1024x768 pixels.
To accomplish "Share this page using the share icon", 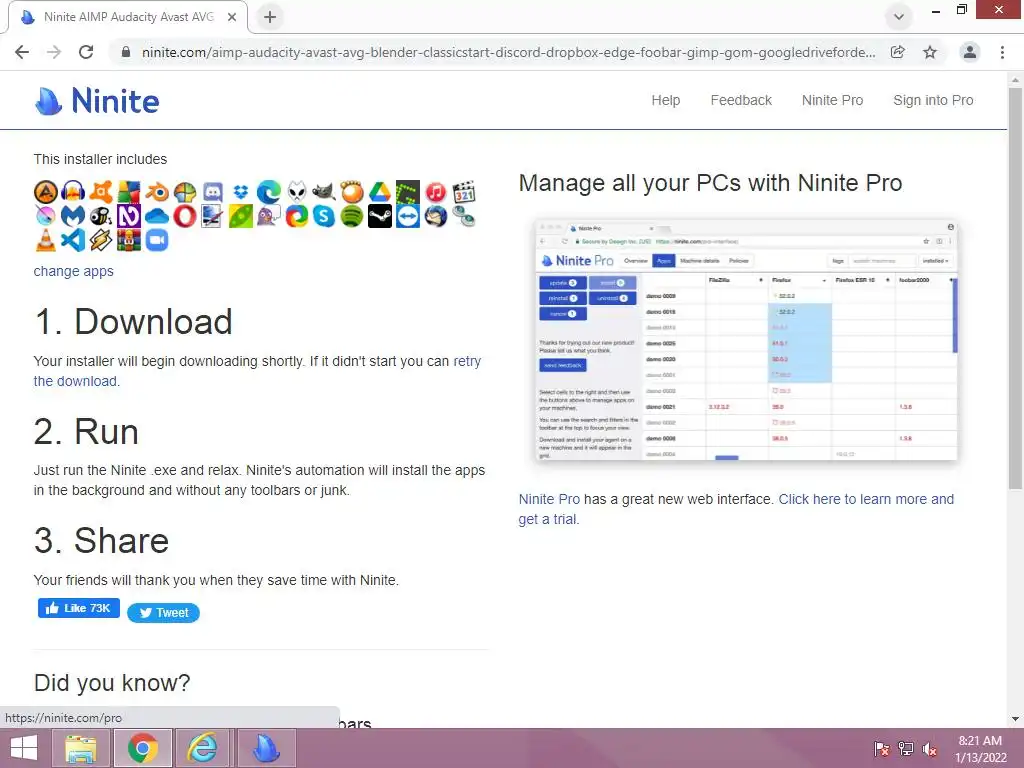I will point(898,52).
